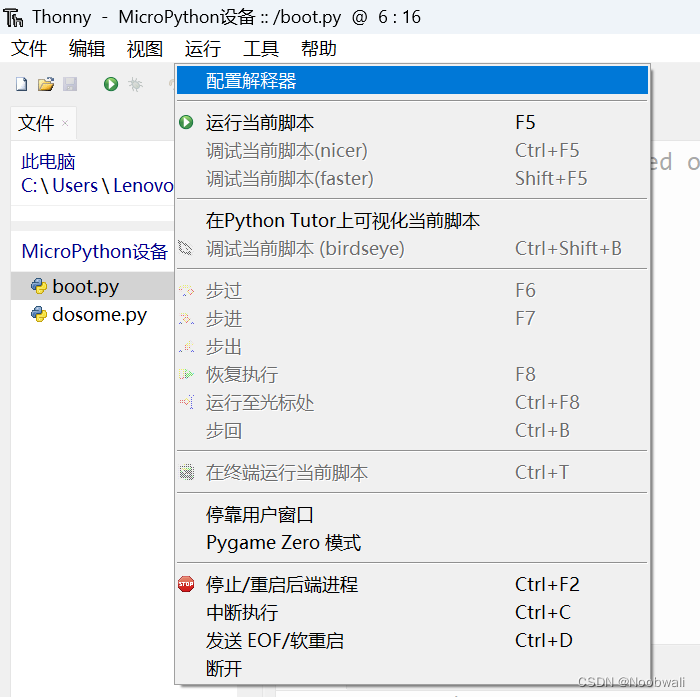
Task: Click the 步过 menu entry
Action: (412, 291)
